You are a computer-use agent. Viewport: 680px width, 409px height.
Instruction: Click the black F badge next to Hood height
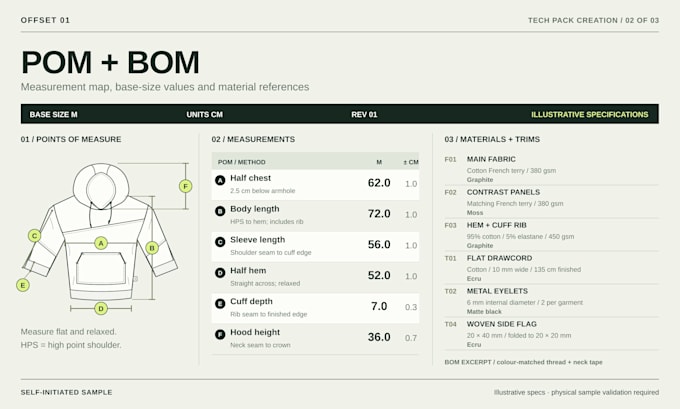click(220, 334)
